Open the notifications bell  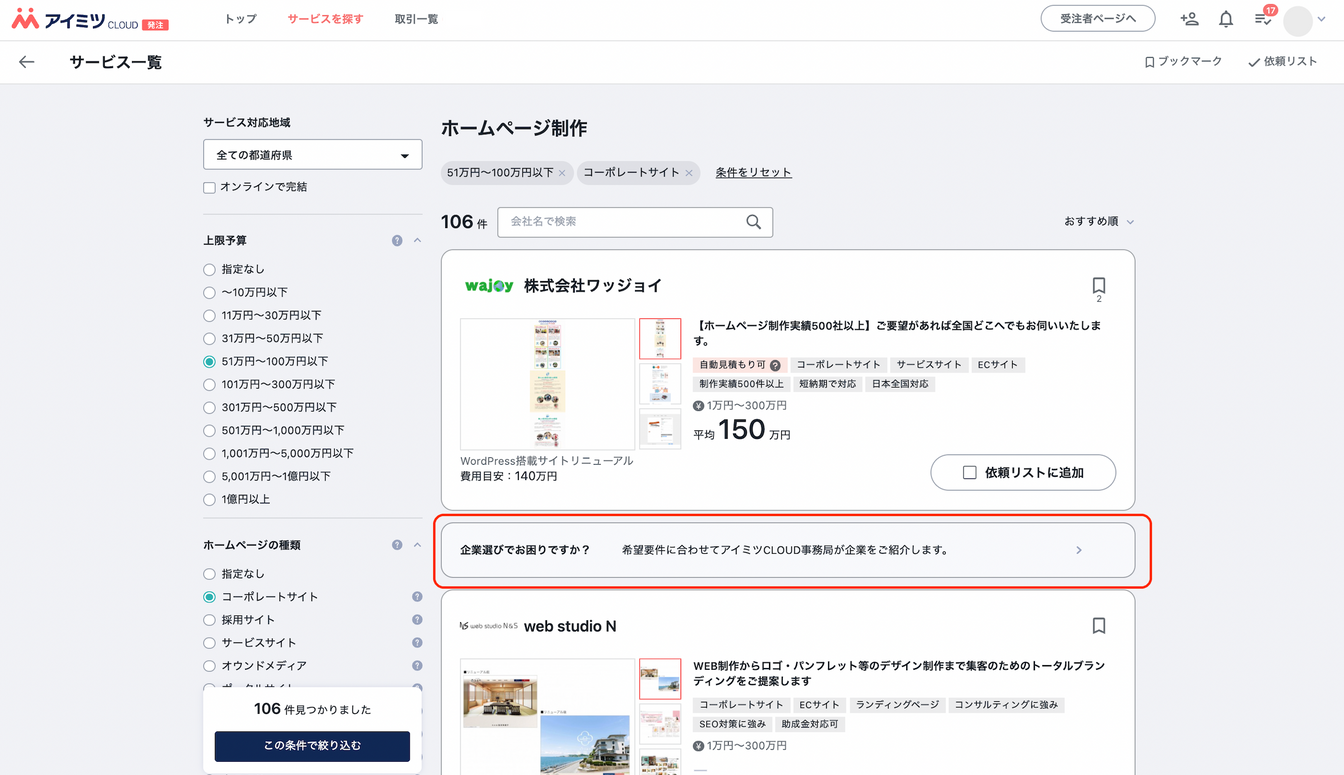(1226, 19)
